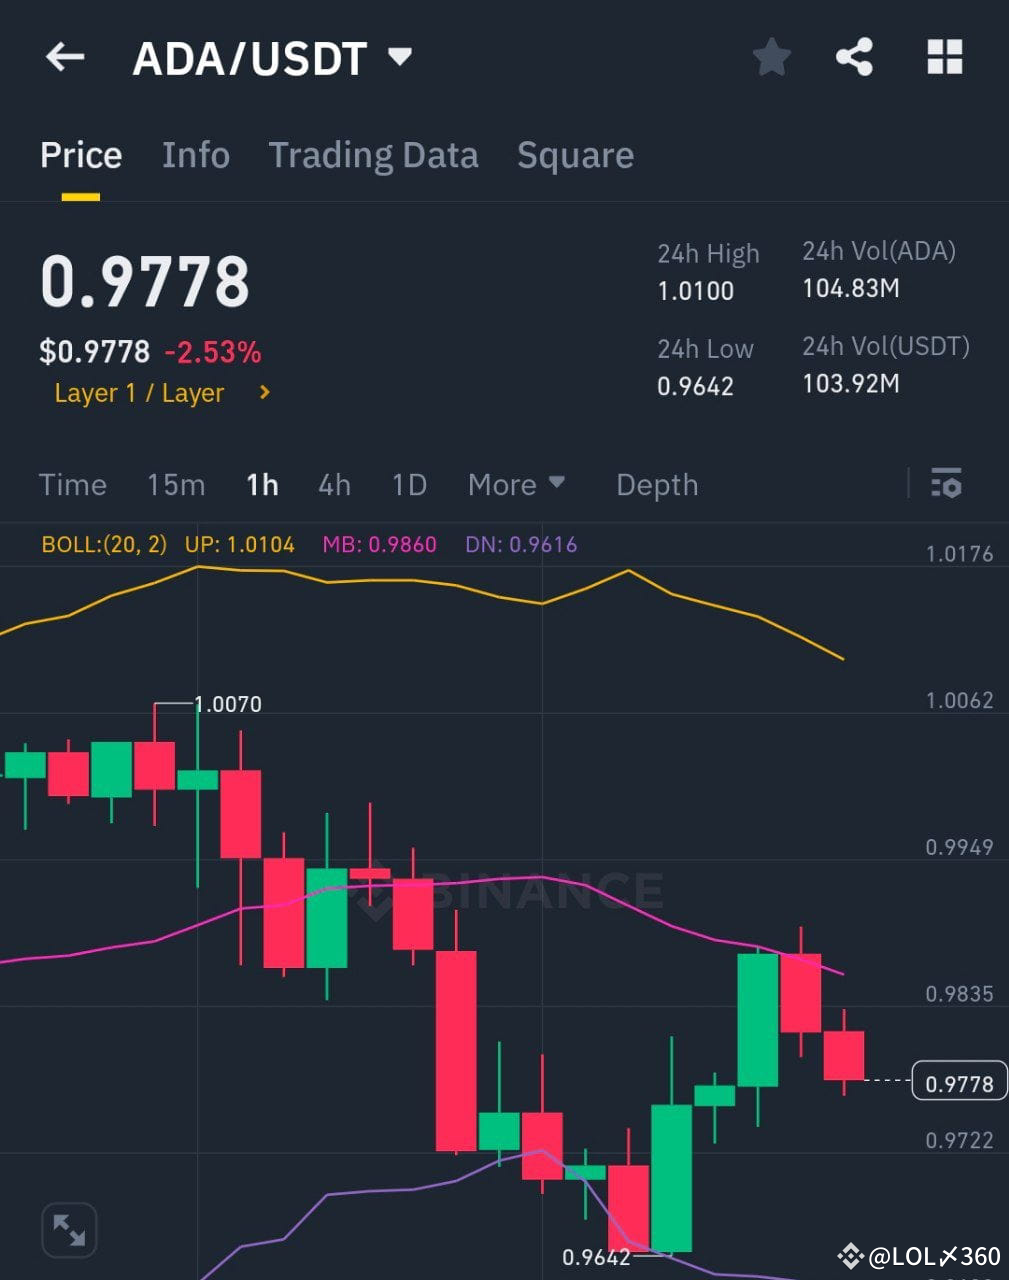Open chart indicator settings icon beside Depth
Image resolution: width=1009 pixels, height=1280 pixels.
944,484
